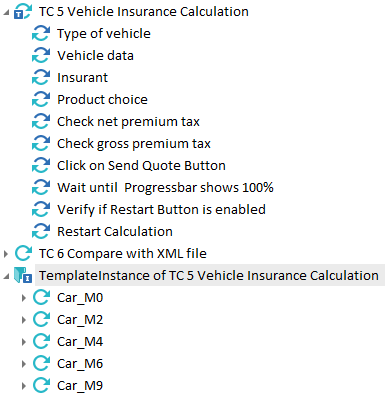Collapse the TC 5 Vehicle Insurance Calculation node
The image size is (385, 397).
point(6,12)
